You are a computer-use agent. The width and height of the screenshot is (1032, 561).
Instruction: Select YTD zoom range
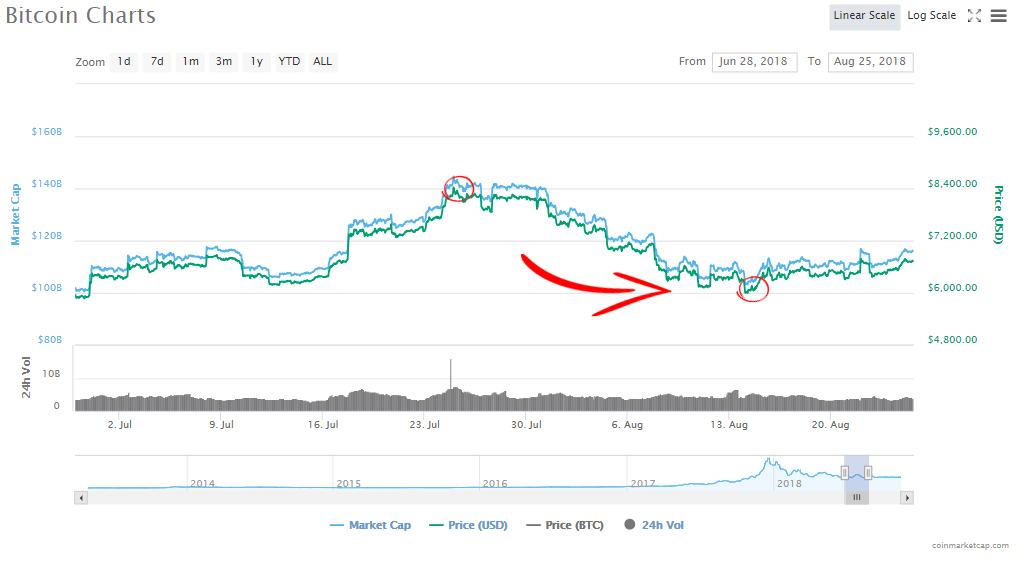289,62
